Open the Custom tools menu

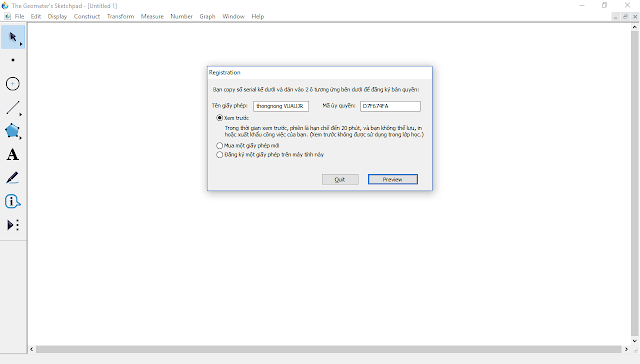(x=13, y=225)
